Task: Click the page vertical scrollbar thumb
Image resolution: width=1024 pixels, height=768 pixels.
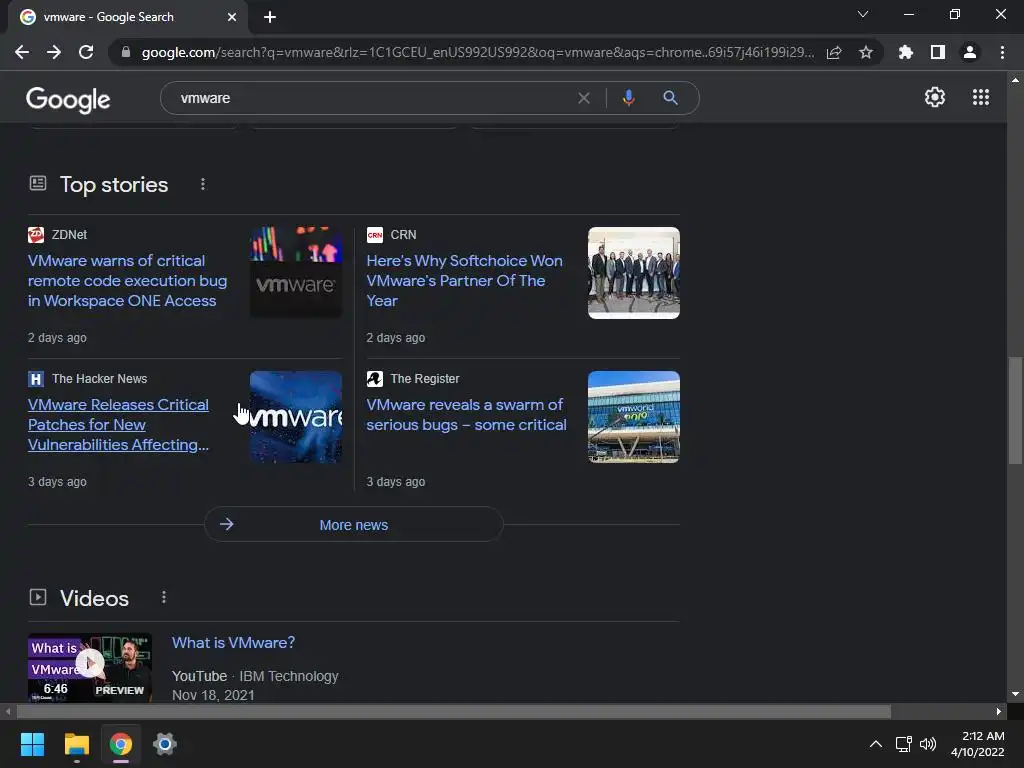Action: tap(1015, 410)
